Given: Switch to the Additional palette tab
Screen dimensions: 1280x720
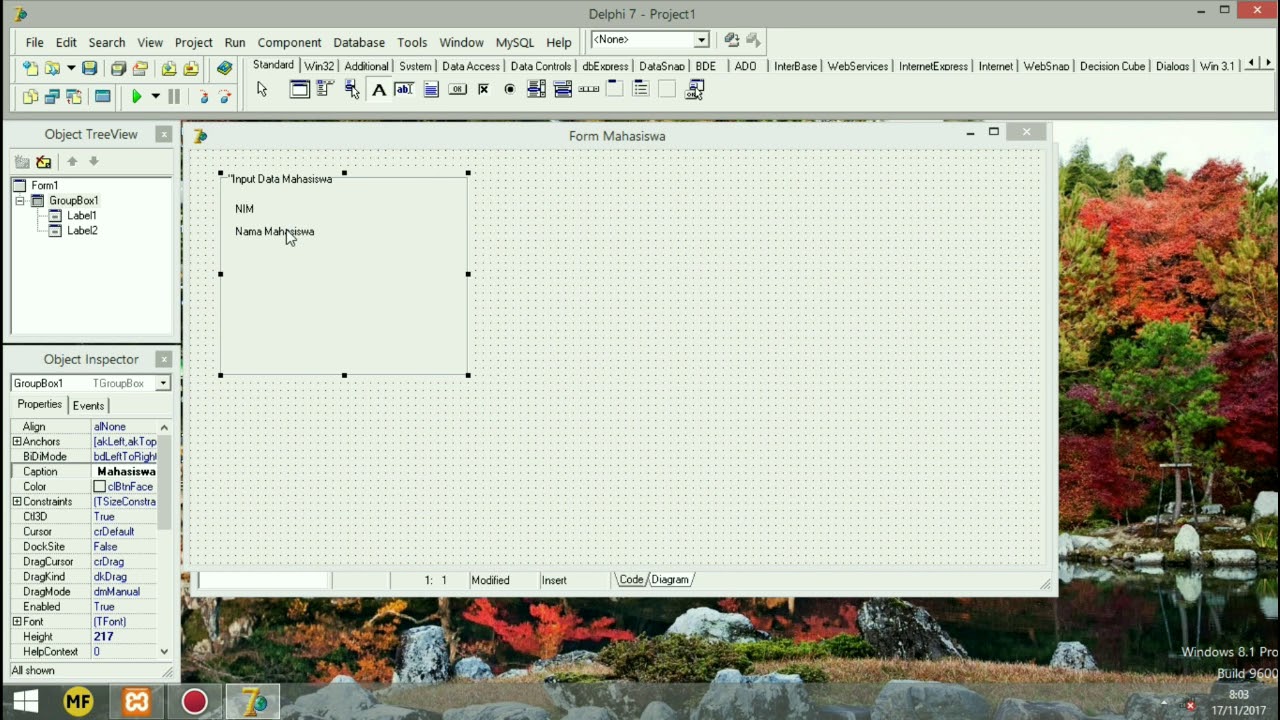Looking at the screenshot, I should (366, 66).
